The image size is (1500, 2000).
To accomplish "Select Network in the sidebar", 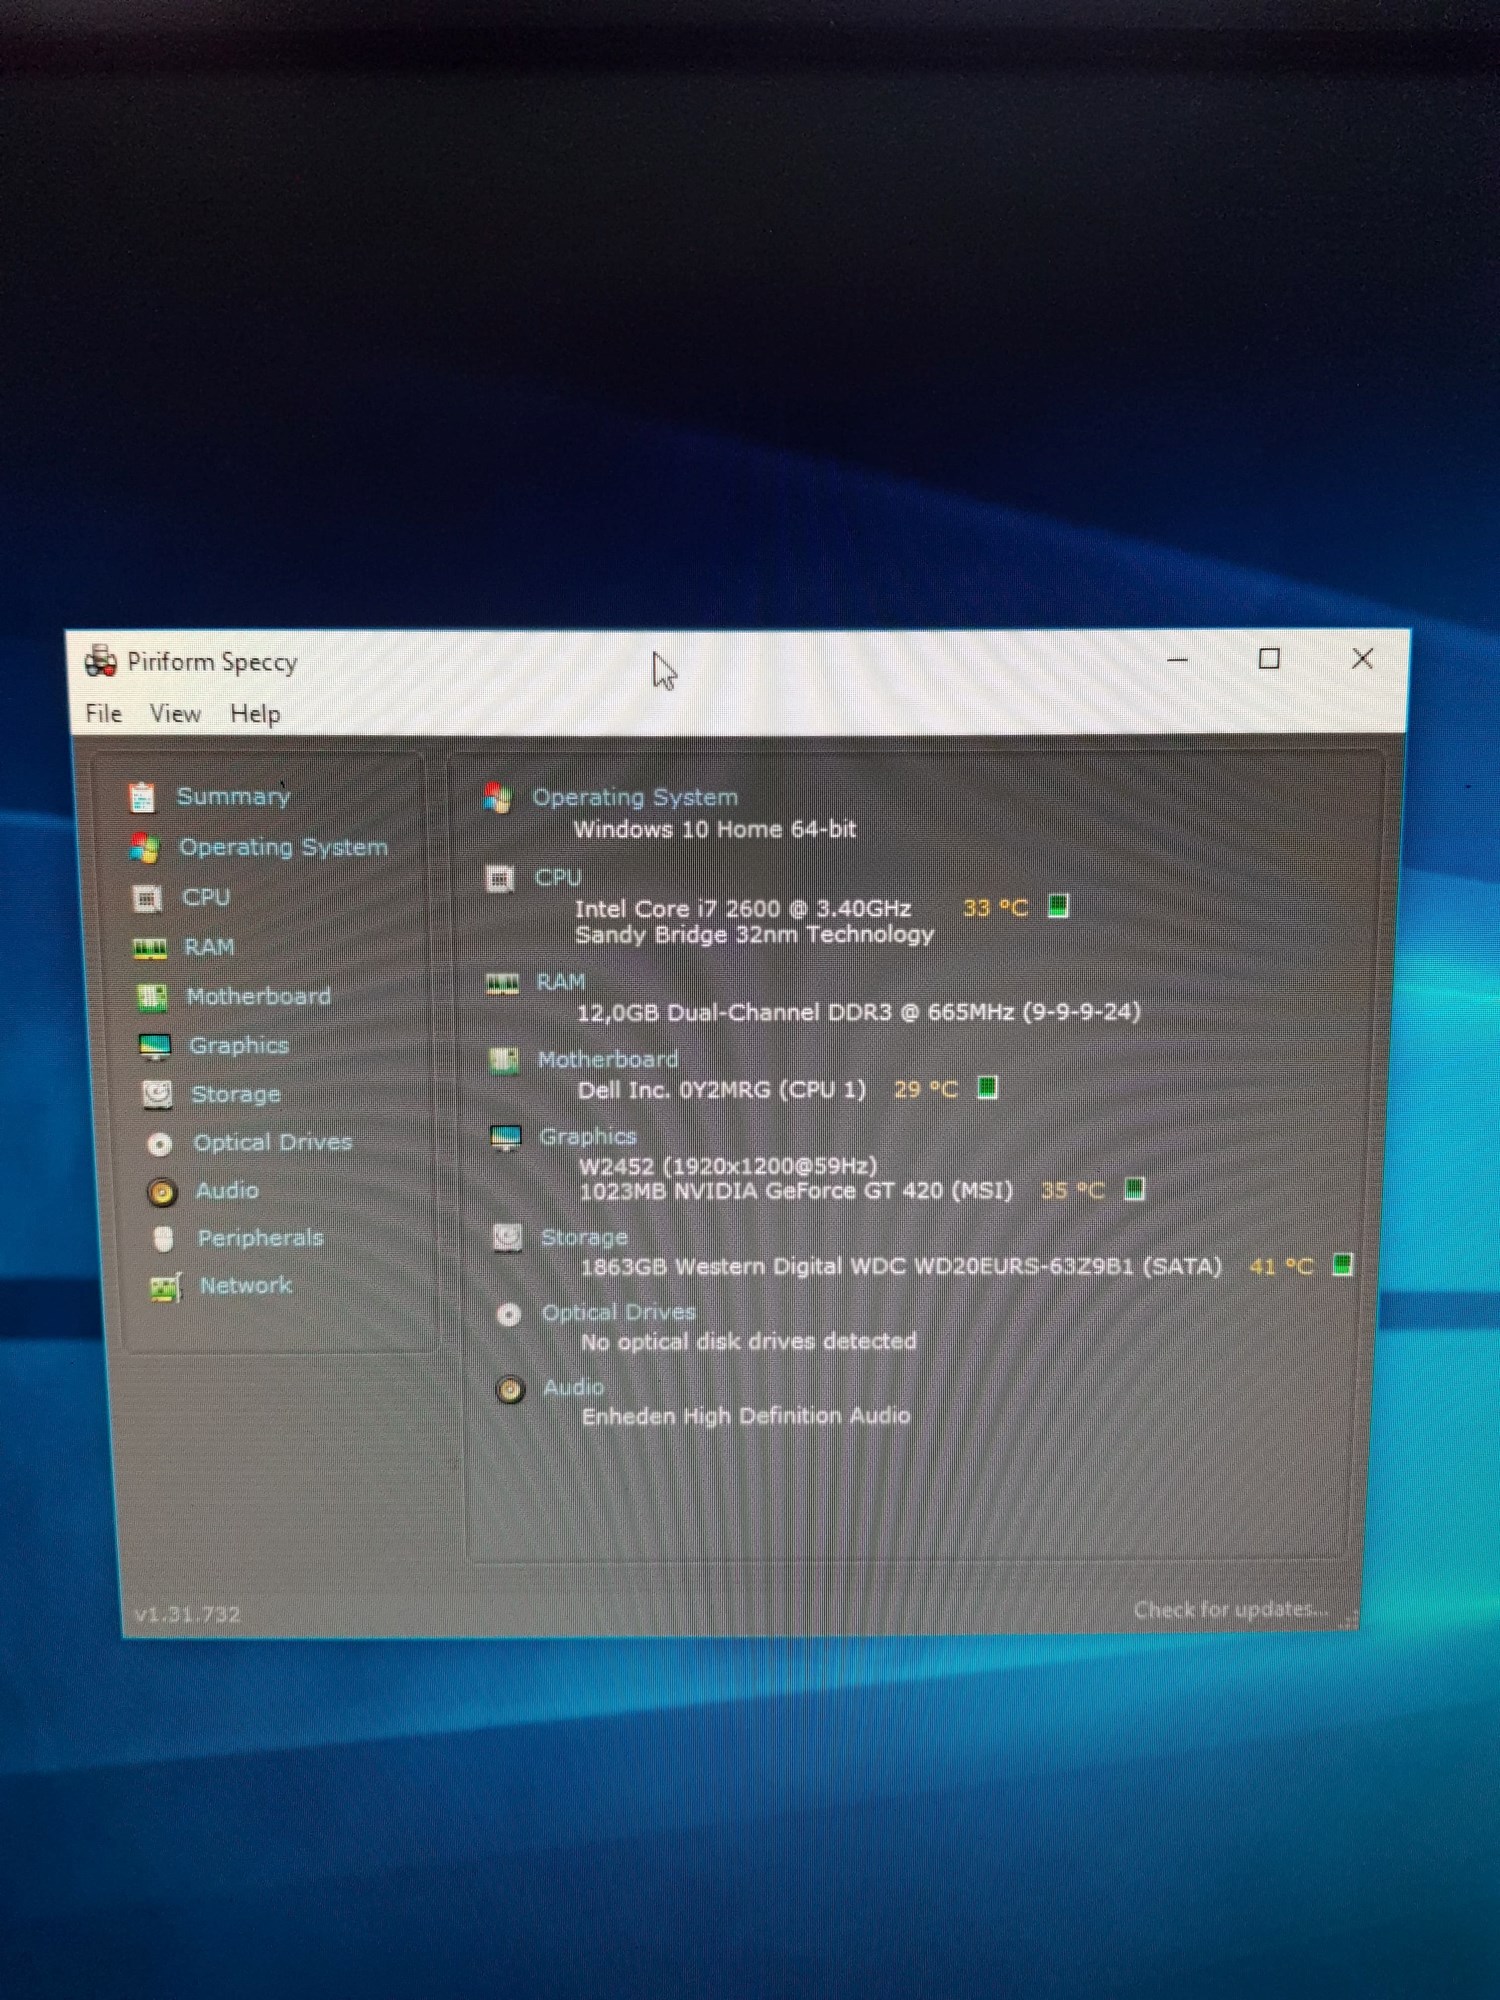I will click(246, 1285).
